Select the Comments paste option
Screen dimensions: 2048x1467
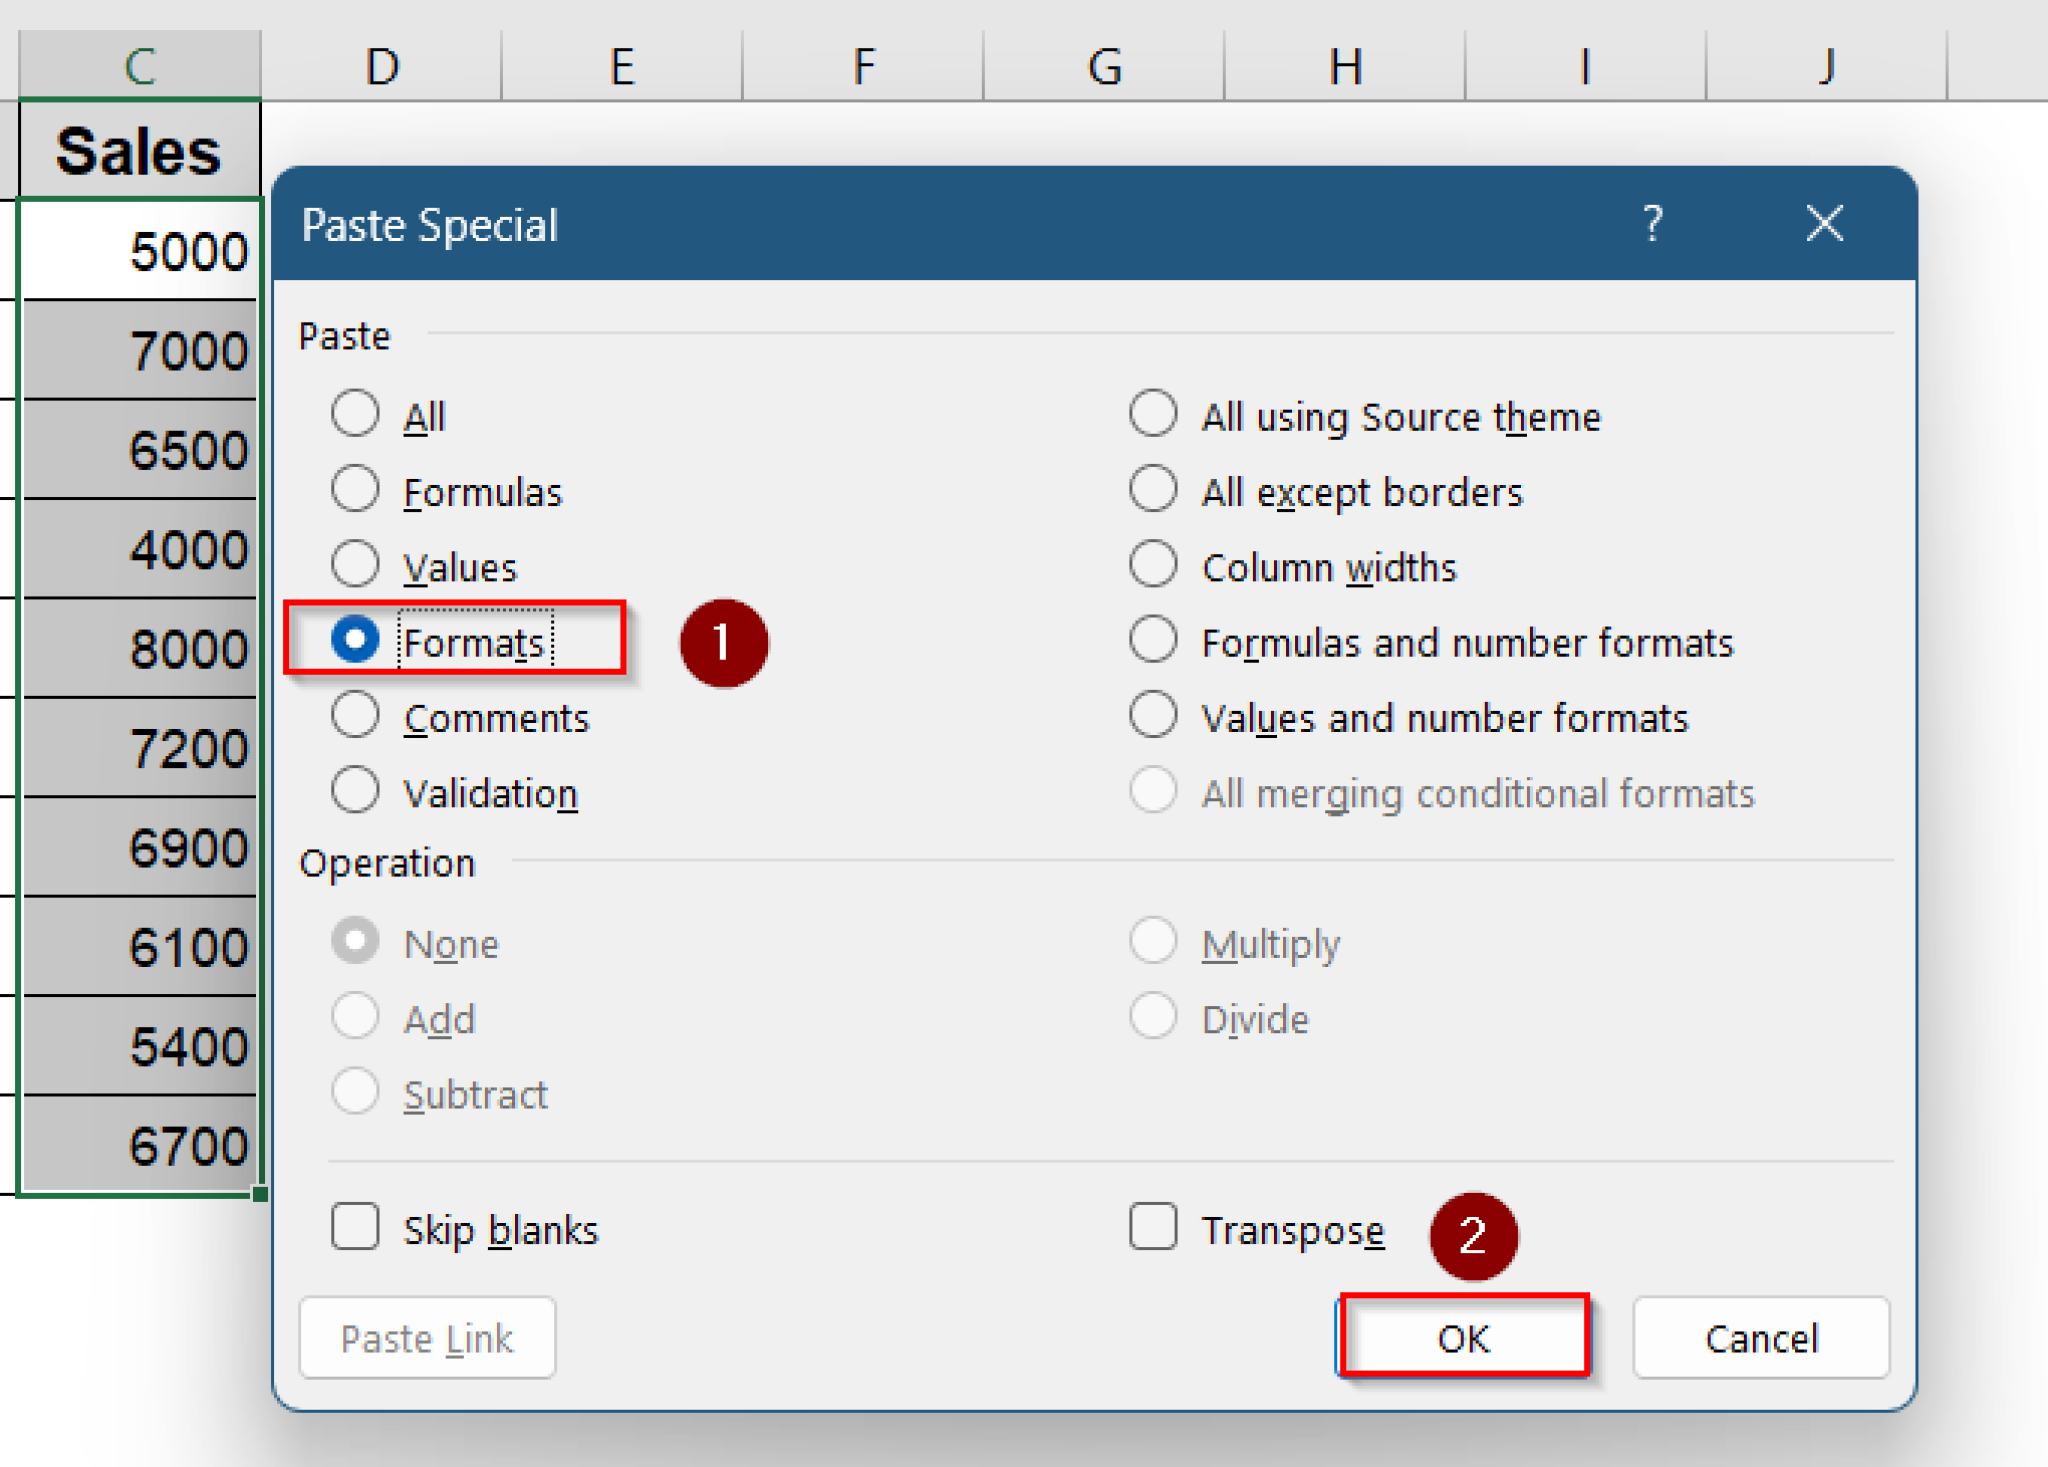[355, 714]
